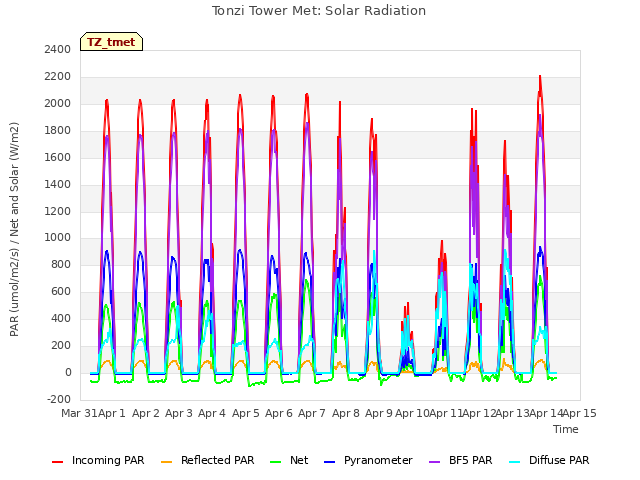Click the y-axis label PAR / Net and Solar
Viewport: 640px width, 480px height.
click(14, 229)
